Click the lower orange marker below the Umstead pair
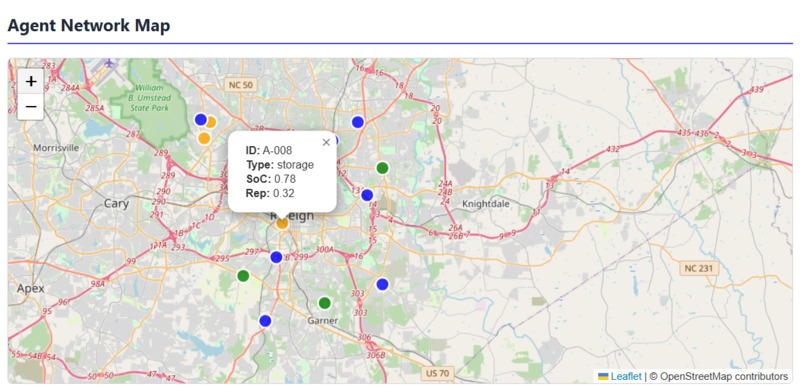806x388 pixels. pyautogui.click(x=204, y=138)
